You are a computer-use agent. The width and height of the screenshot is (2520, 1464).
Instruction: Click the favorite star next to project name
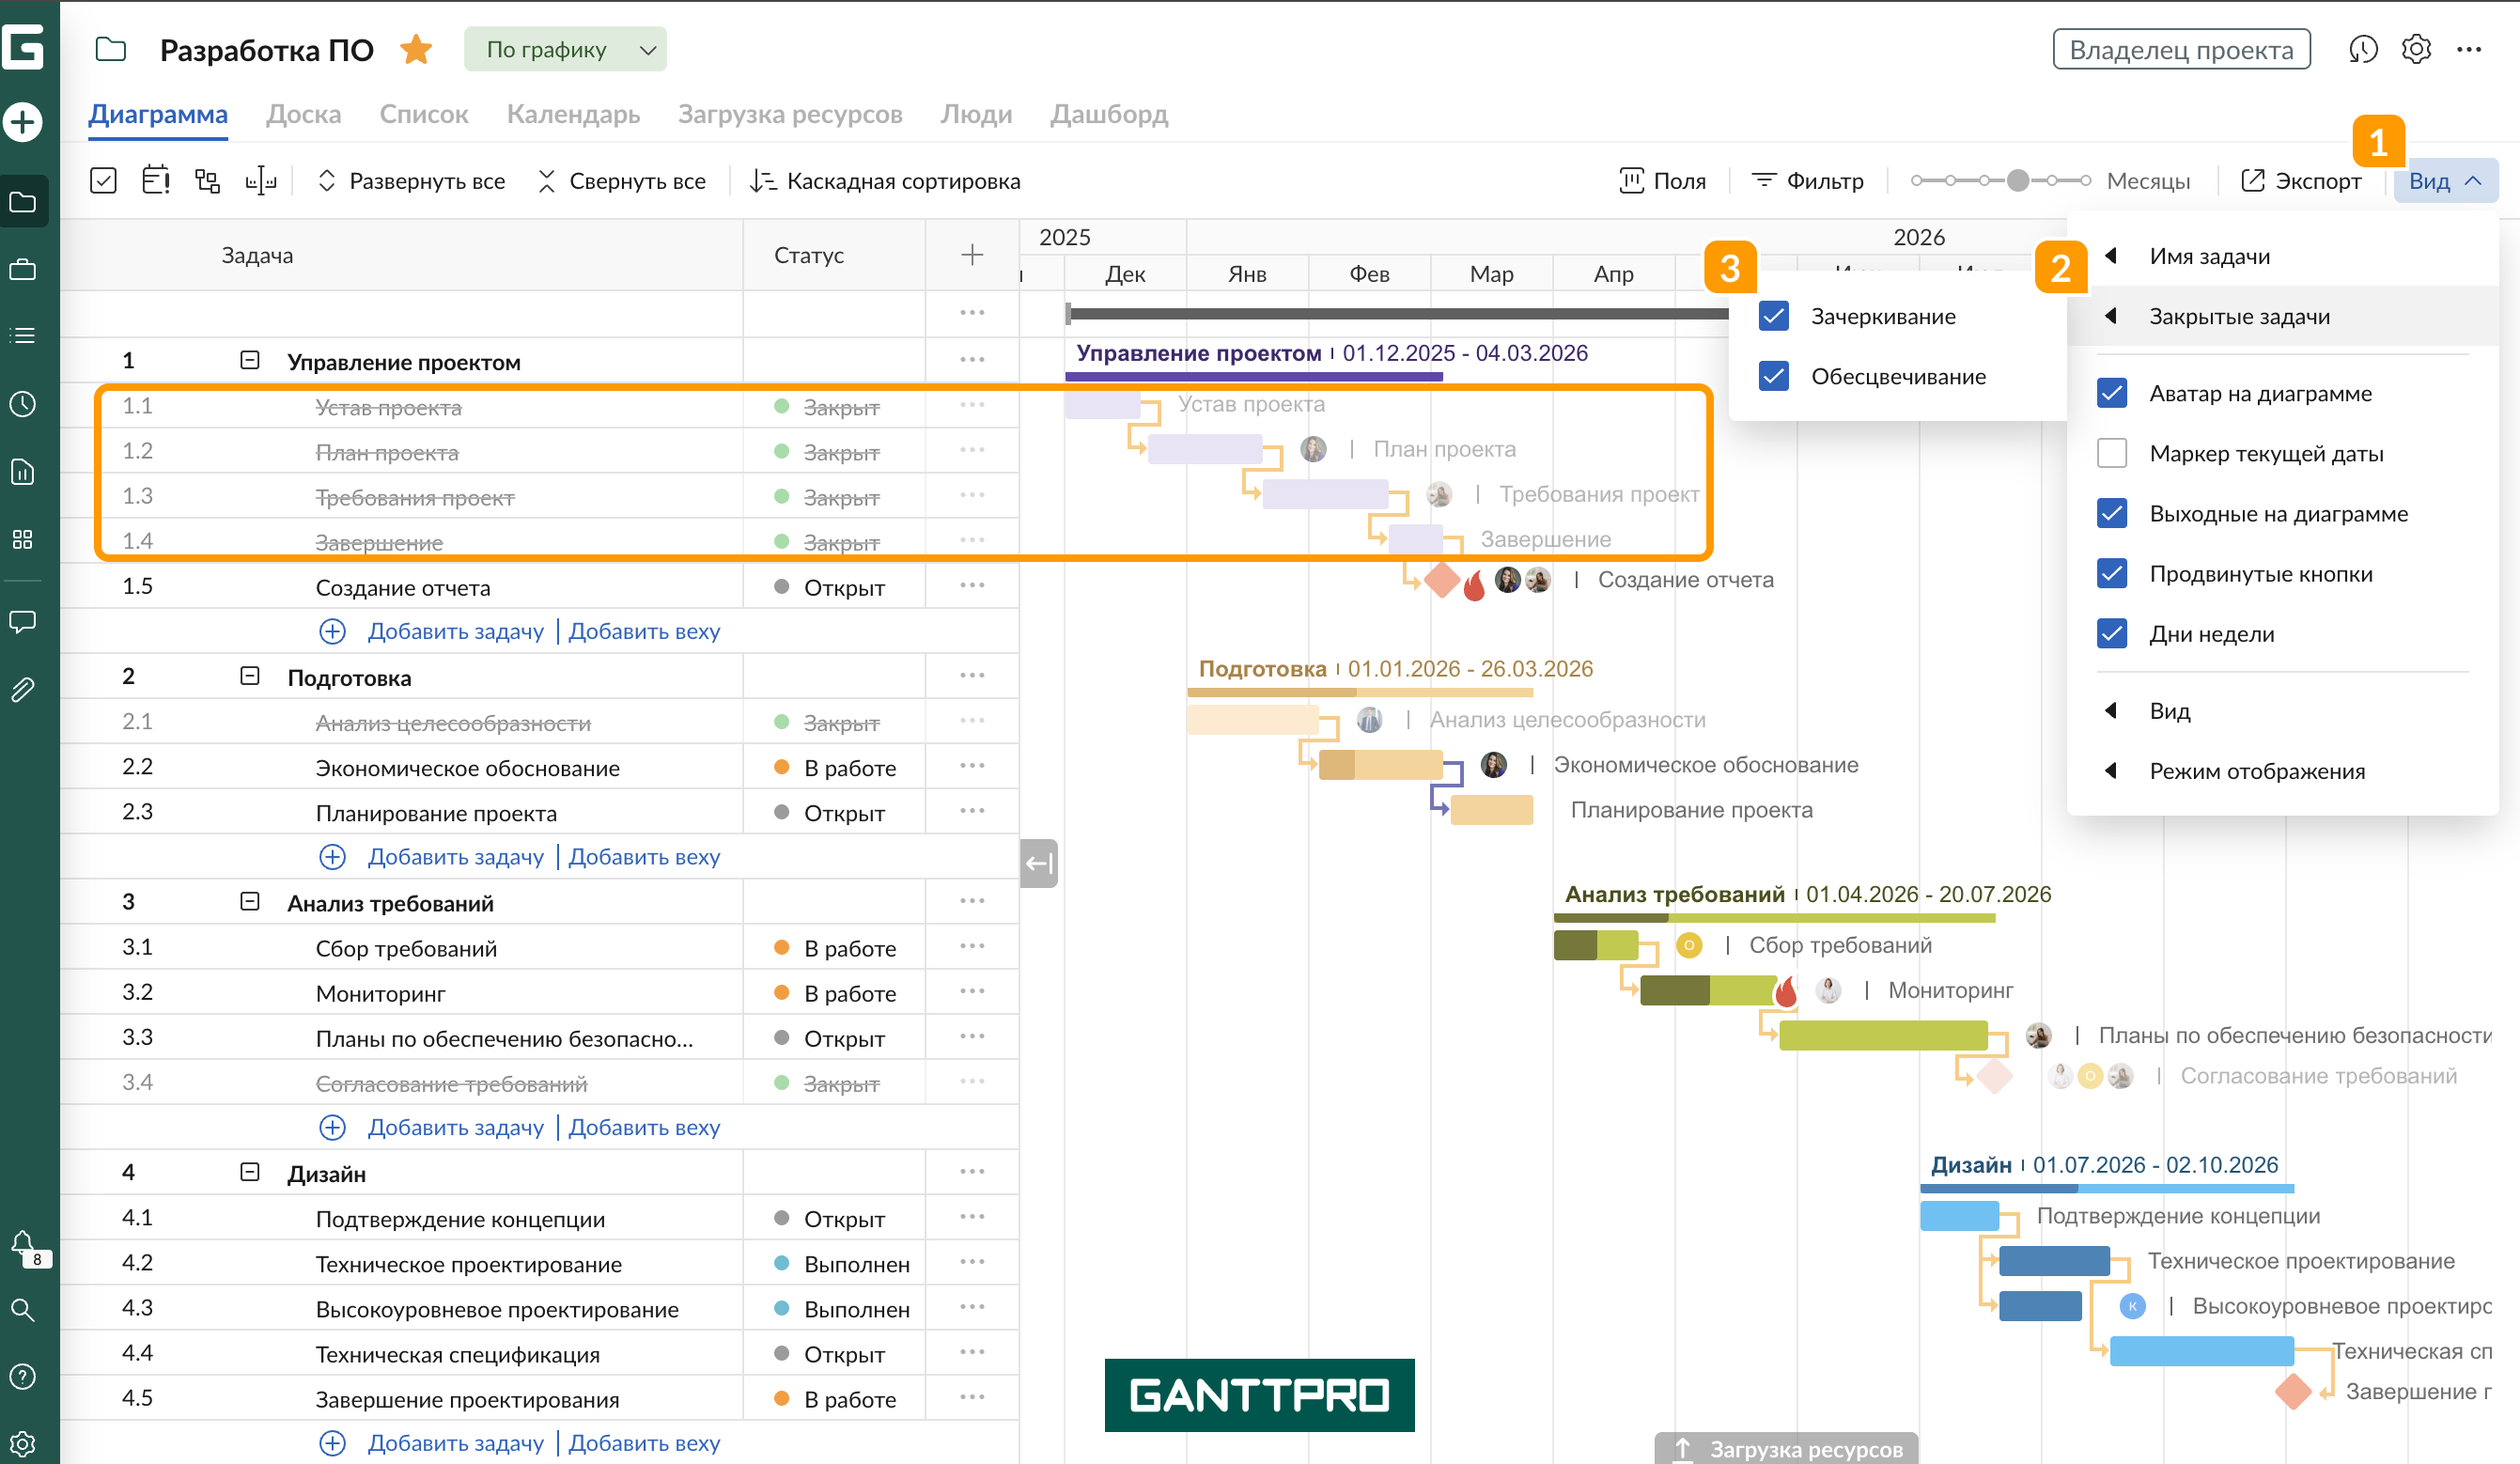[416, 49]
